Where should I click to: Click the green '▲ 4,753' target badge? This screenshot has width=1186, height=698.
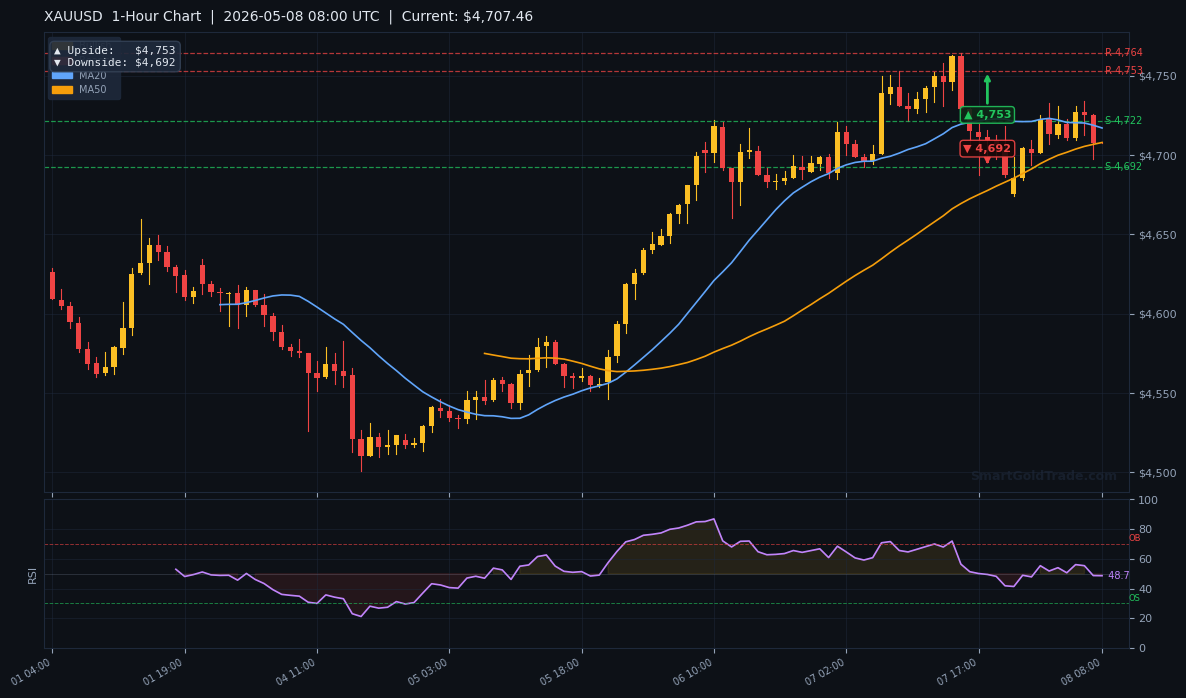click(x=987, y=114)
